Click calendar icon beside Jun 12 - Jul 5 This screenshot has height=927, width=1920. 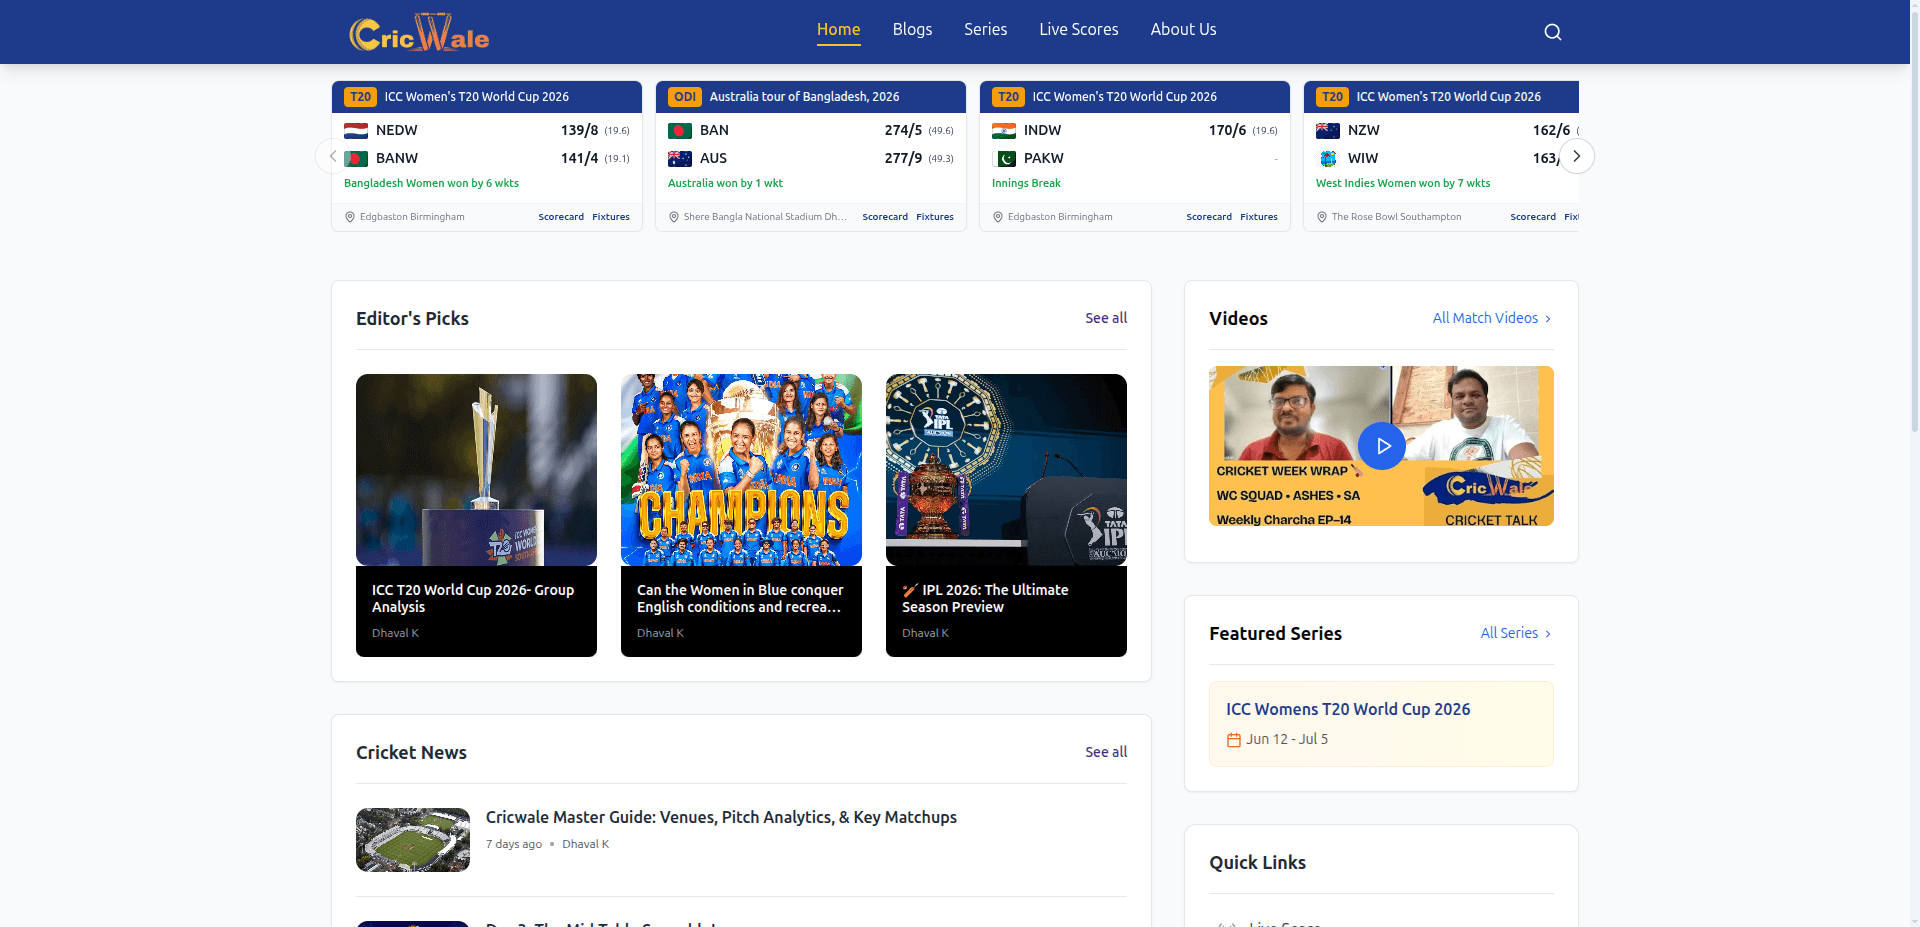click(1234, 740)
